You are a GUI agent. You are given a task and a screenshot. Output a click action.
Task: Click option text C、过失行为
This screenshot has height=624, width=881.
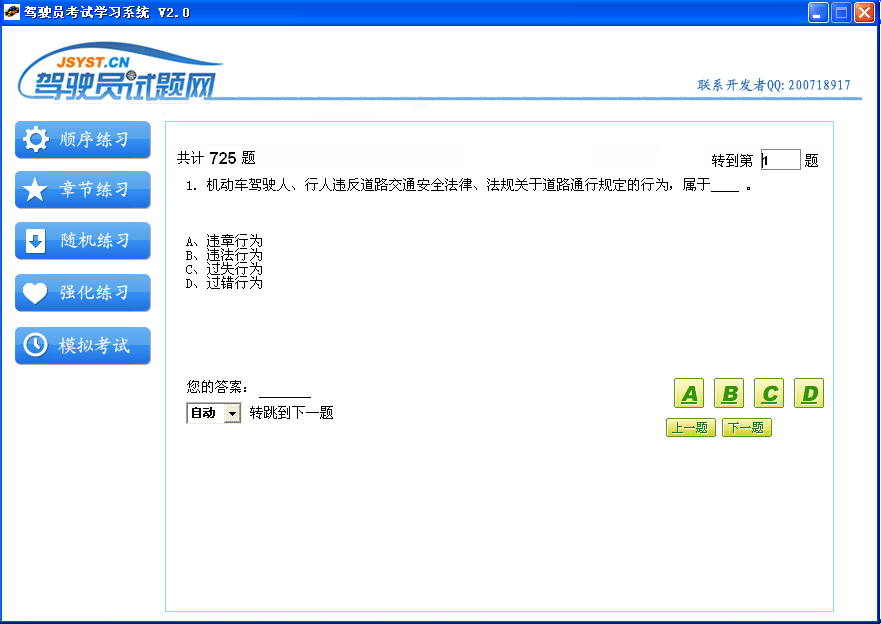[x=224, y=269]
